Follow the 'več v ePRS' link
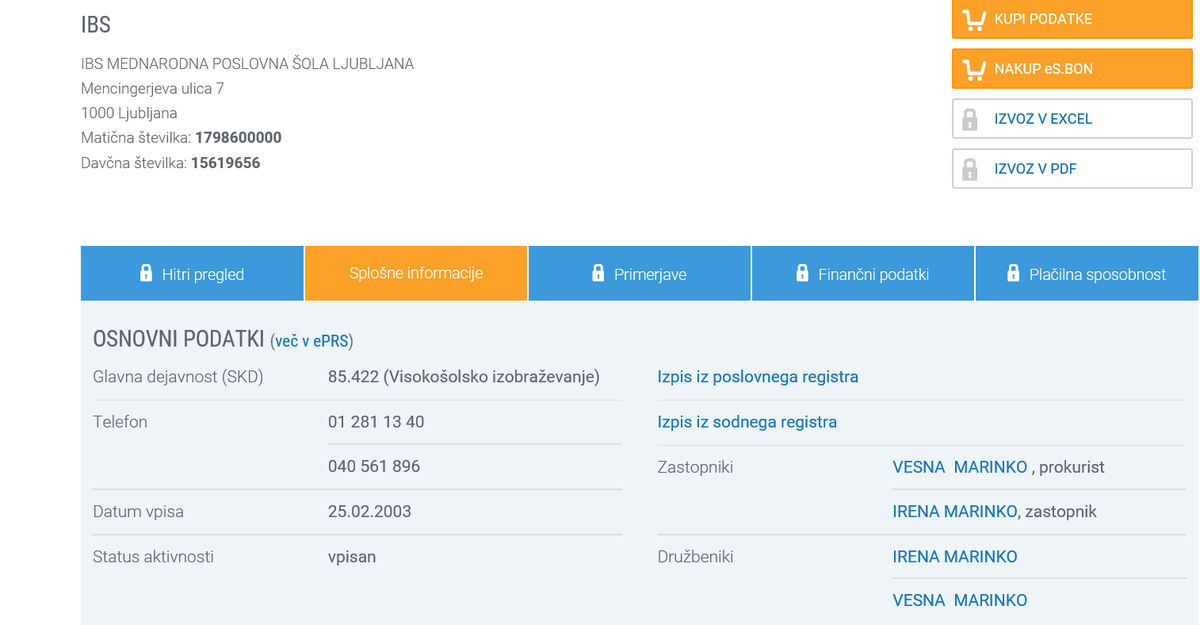The width and height of the screenshot is (1200, 625). [x=312, y=341]
